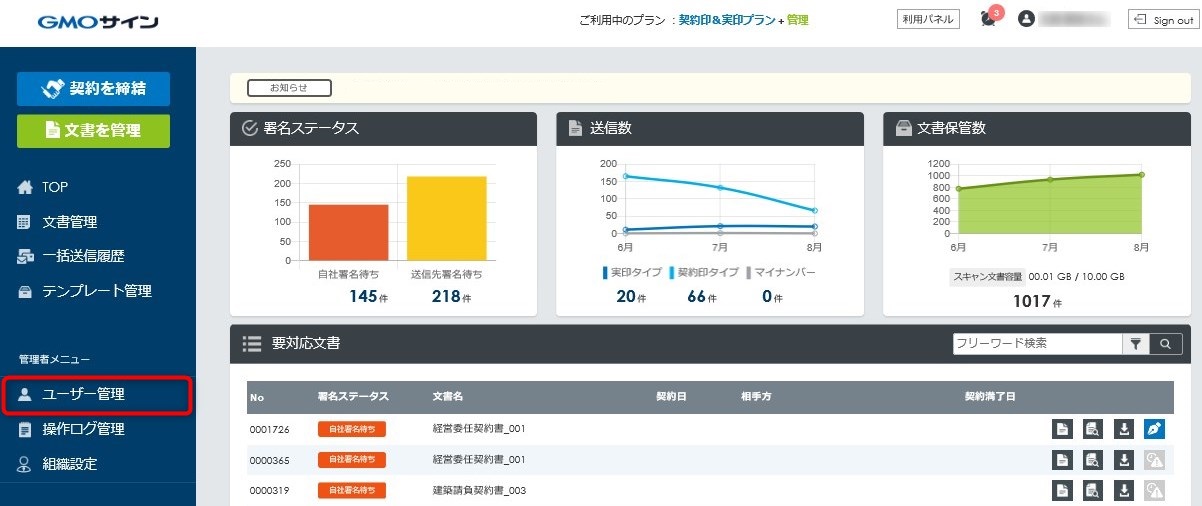Viewport: 1202px width, 506px height.
Task: Open the filter funnel next to search
Action: pyautogui.click(x=1136, y=344)
